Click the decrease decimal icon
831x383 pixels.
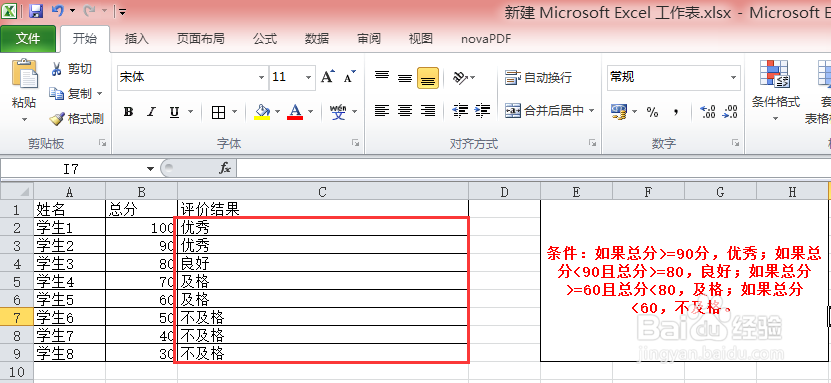coord(730,112)
